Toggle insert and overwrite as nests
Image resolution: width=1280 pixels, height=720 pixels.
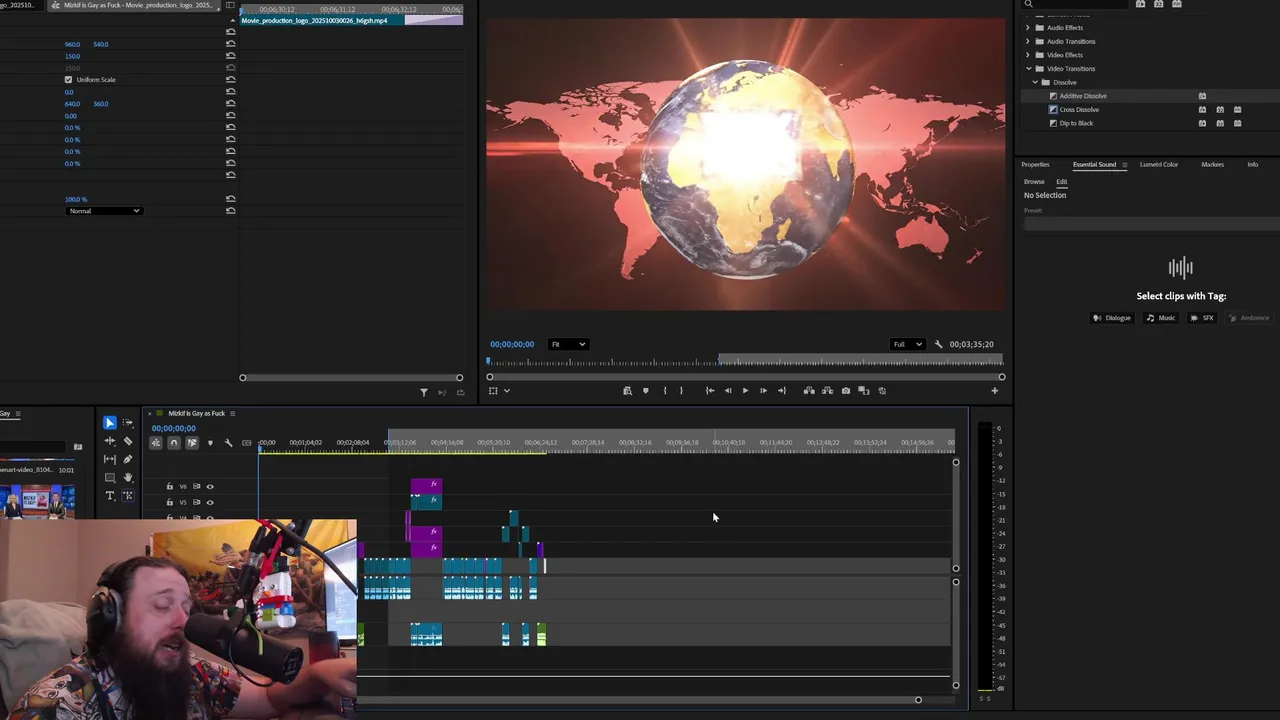point(156,443)
